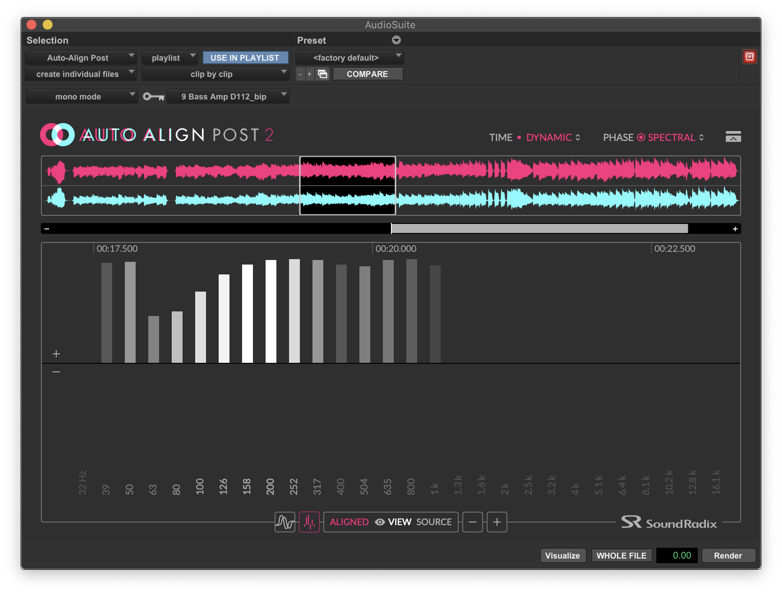Open the factory default preset dropdown
The width and height of the screenshot is (782, 594).
pos(350,58)
